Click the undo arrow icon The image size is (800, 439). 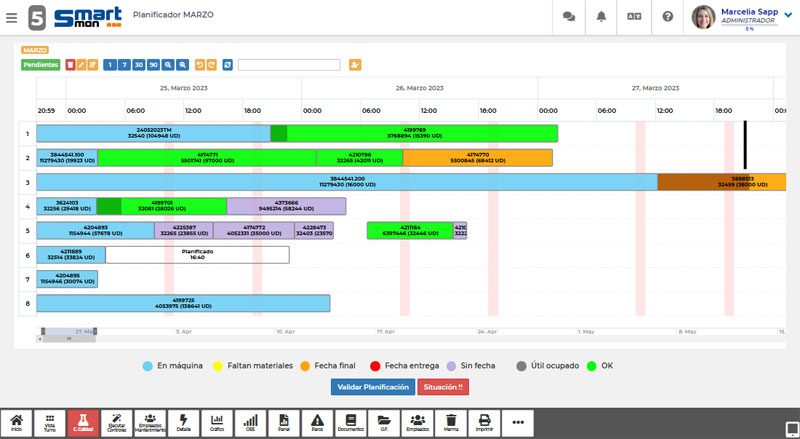click(x=198, y=65)
